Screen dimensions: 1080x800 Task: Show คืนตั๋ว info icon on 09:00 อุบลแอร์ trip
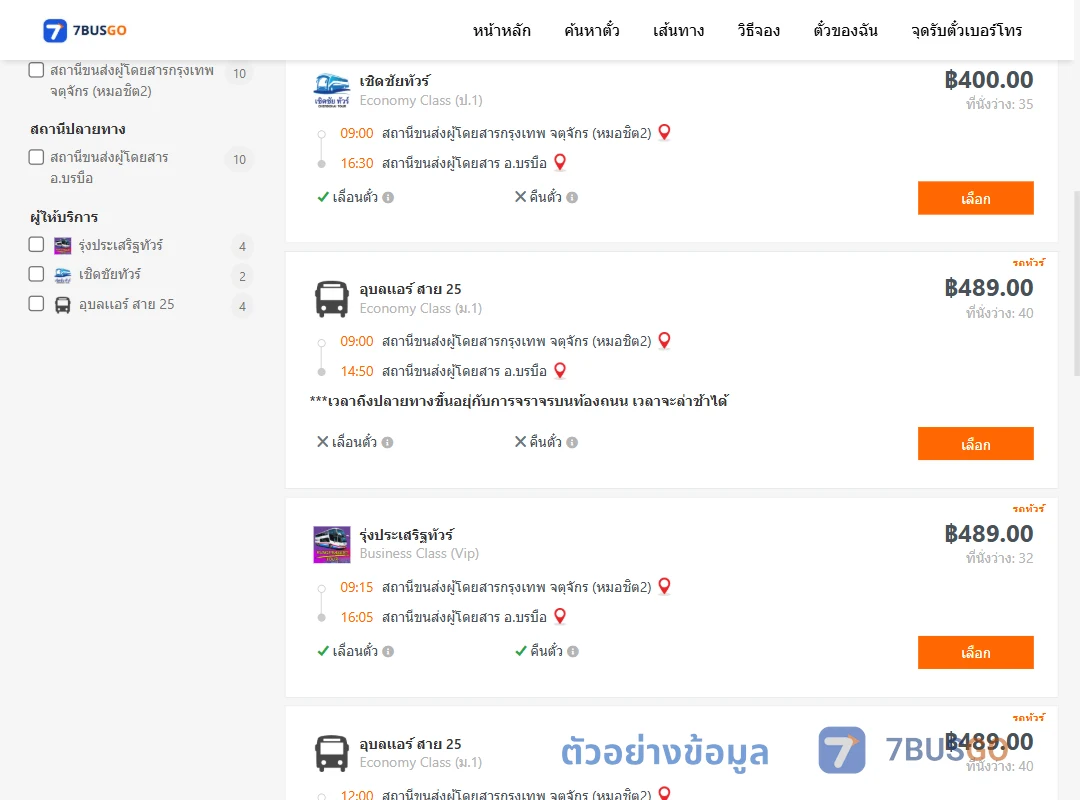572,442
